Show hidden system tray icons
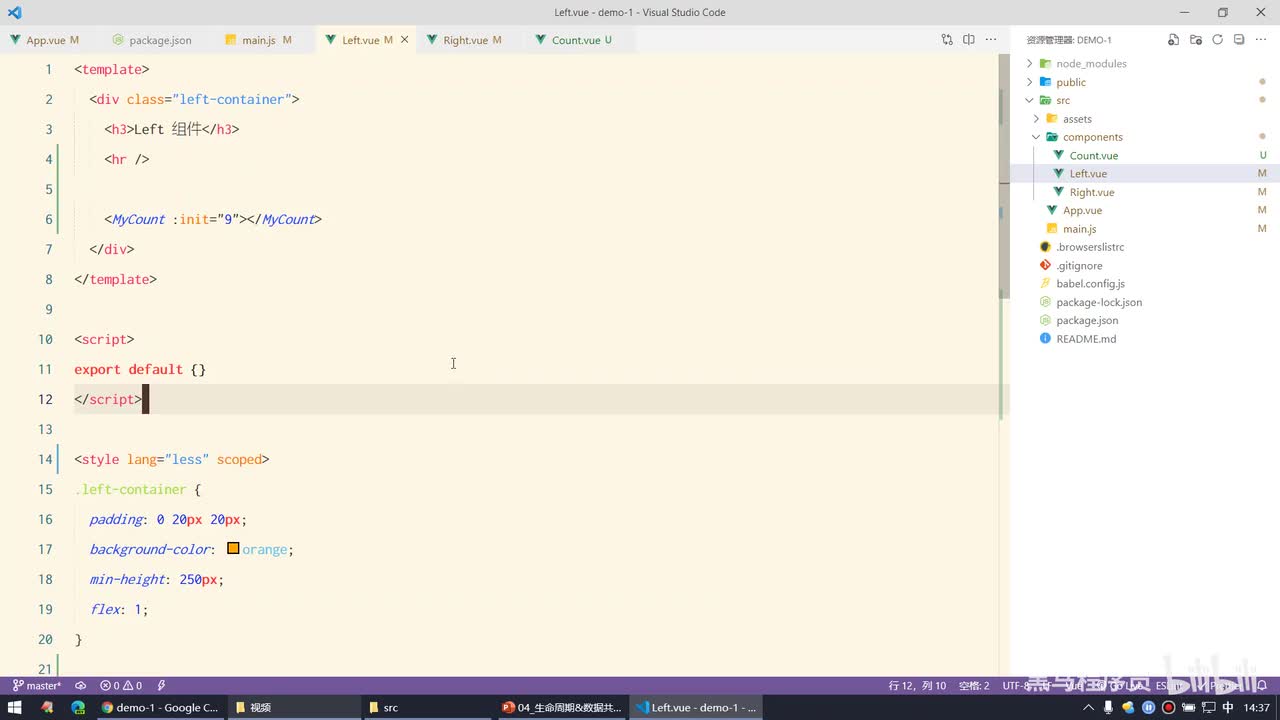Image resolution: width=1280 pixels, height=720 pixels. (1090, 707)
